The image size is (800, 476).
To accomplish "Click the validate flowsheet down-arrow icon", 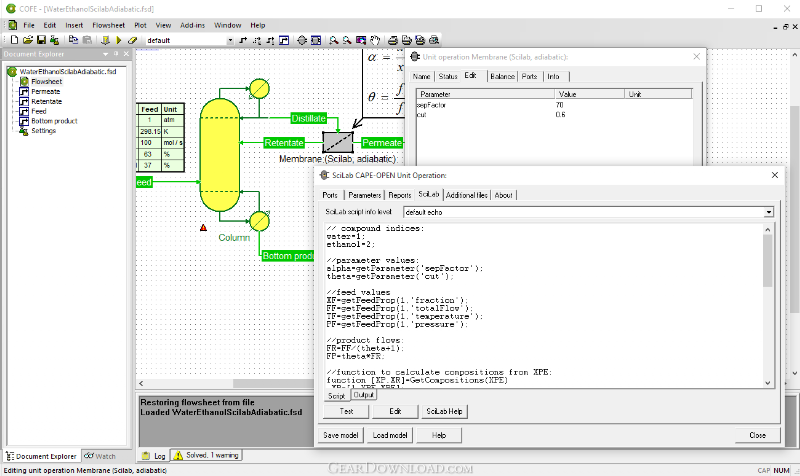I will [x=105, y=40].
